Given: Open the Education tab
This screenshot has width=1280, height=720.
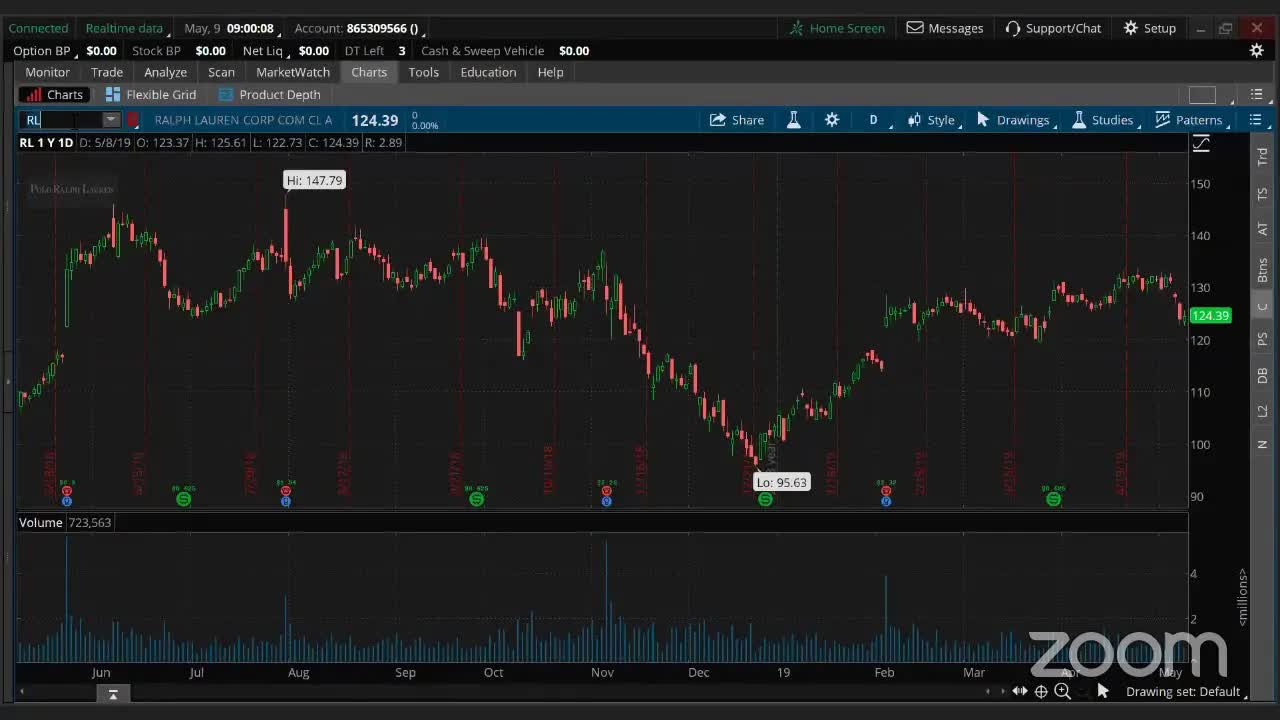Looking at the screenshot, I should [x=489, y=72].
